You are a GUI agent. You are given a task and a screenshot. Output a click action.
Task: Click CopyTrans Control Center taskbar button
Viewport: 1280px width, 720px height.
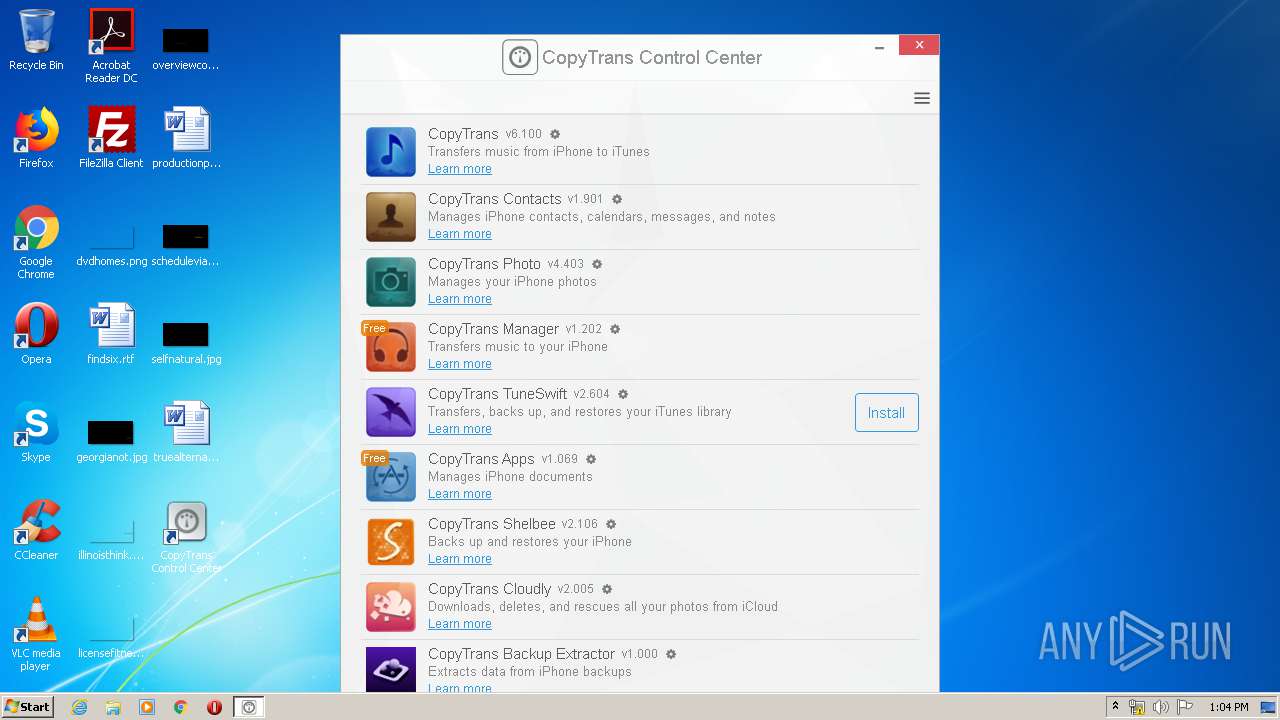pos(249,707)
